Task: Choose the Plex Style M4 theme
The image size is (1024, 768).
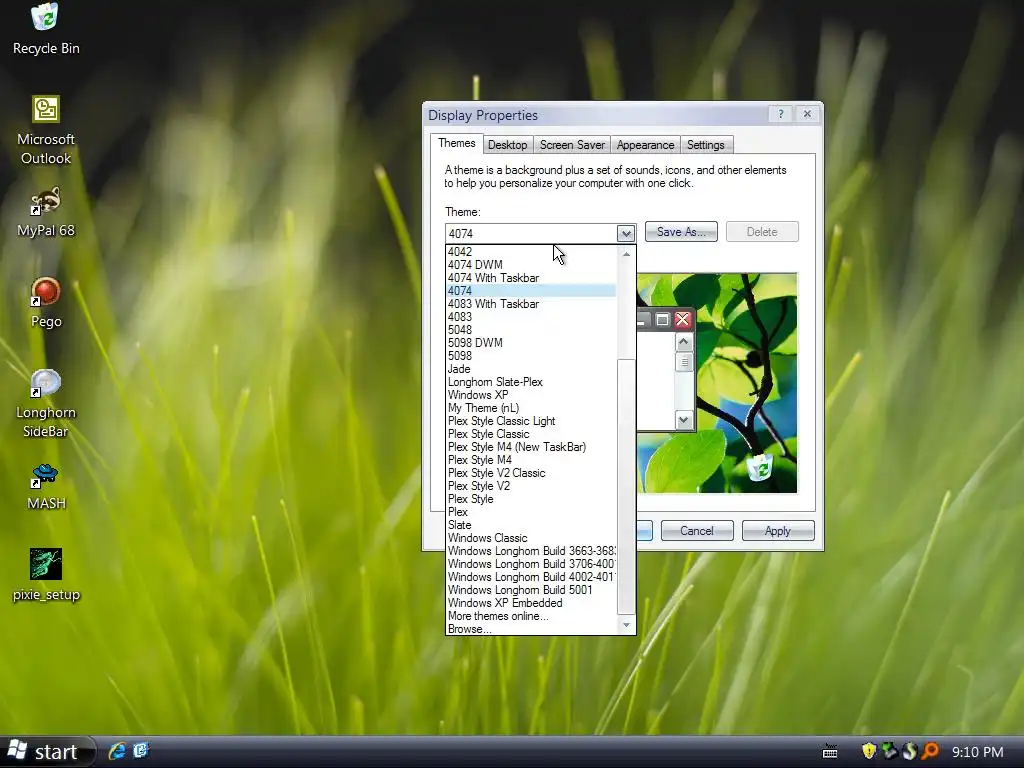Action: 531,460
